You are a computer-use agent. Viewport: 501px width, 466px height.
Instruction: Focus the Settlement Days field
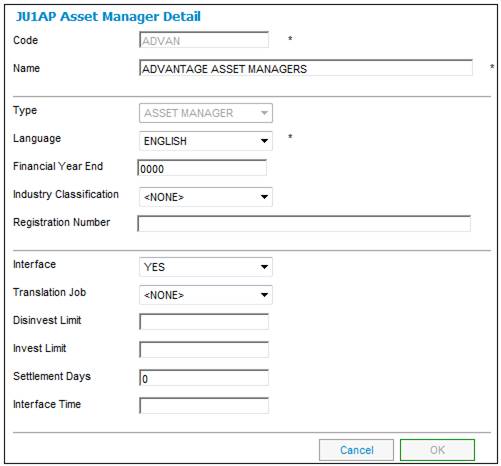click(x=204, y=378)
